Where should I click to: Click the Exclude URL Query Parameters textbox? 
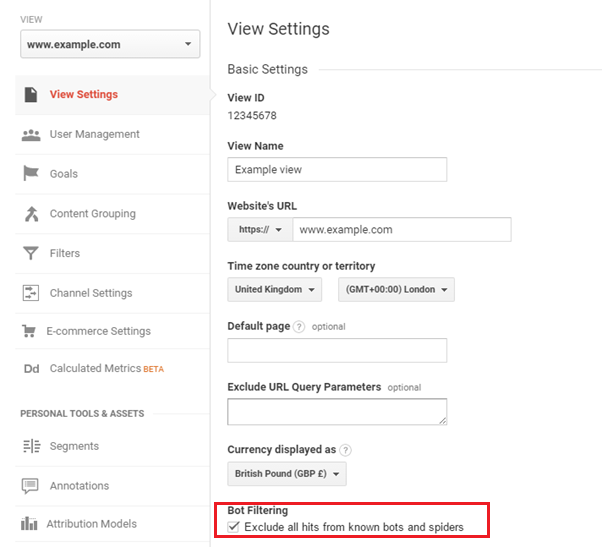(x=337, y=411)
